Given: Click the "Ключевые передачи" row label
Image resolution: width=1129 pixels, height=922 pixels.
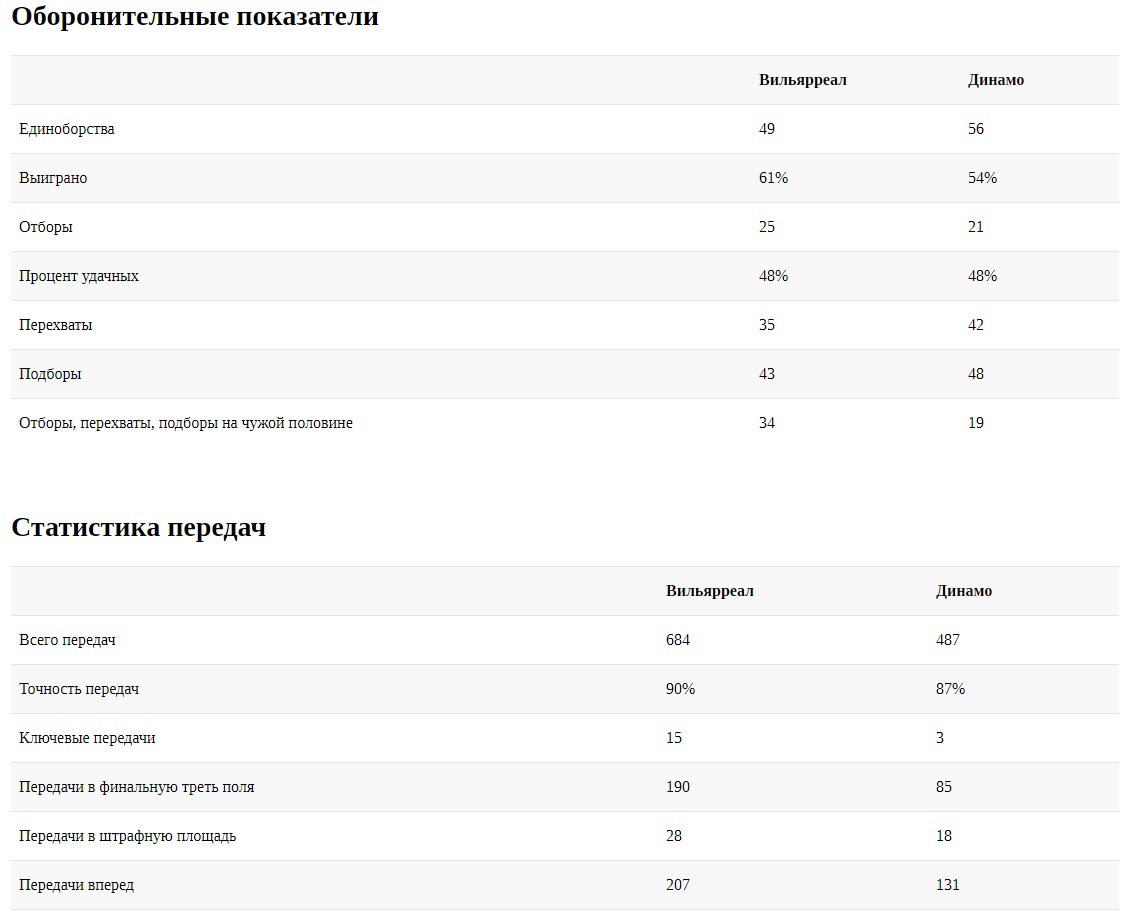Looking at the screenshot, I should (87, 738).
